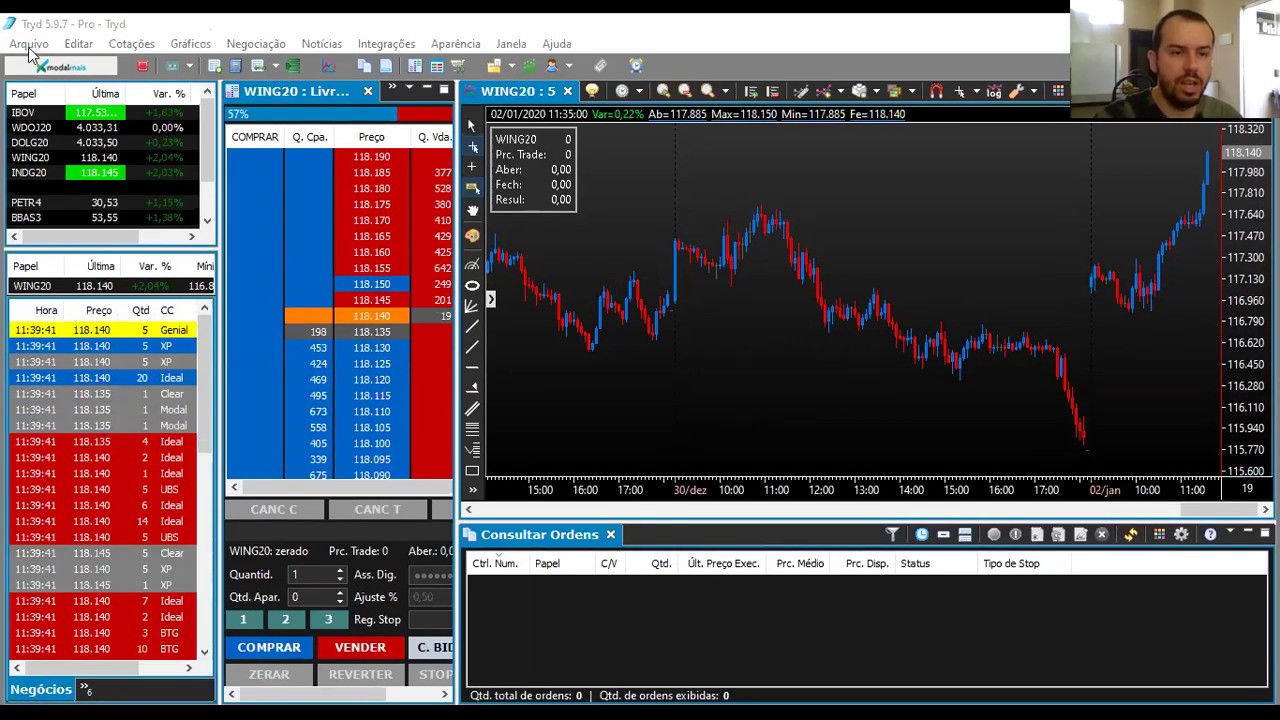Image resolution: width=1280 pixels, height=720 pixels.
Task: Click the alarm clock icon in main toolbar
Action: (636, 66)
